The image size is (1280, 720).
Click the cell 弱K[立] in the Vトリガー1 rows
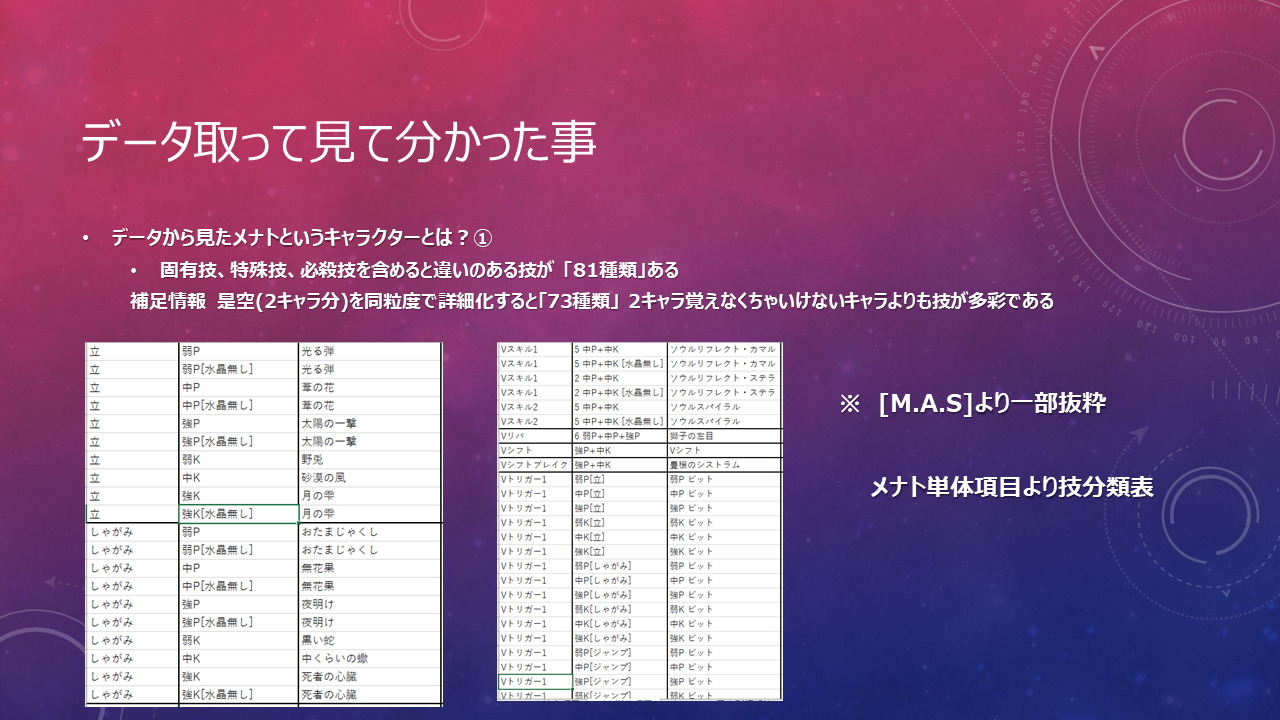click(619, 522)
